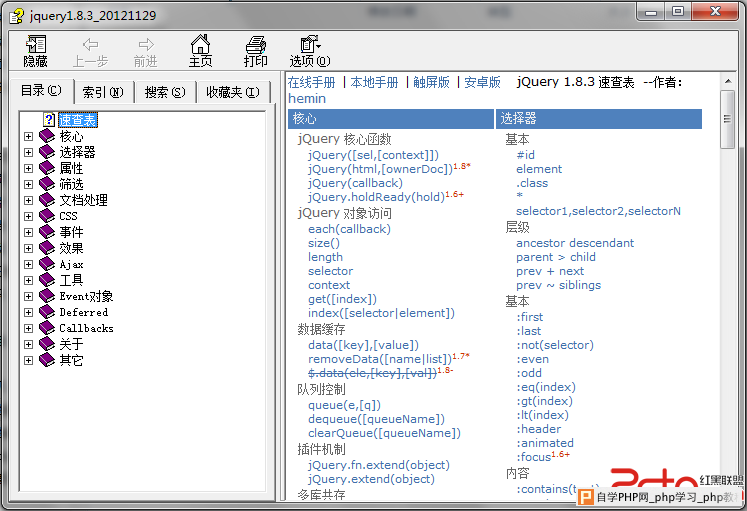The image size is (747, 511).
Task: Click the book icon beside 属性
Action: click(47, 168)
